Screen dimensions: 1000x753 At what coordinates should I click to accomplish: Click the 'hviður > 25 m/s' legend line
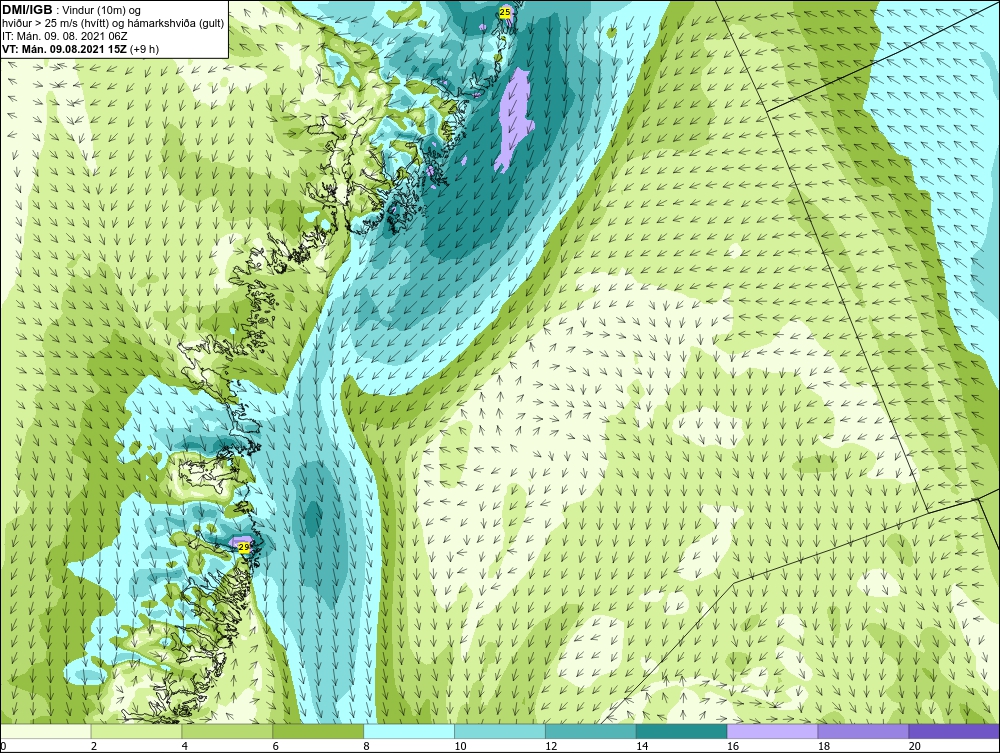pyautogui.click(x=114, y=24)
